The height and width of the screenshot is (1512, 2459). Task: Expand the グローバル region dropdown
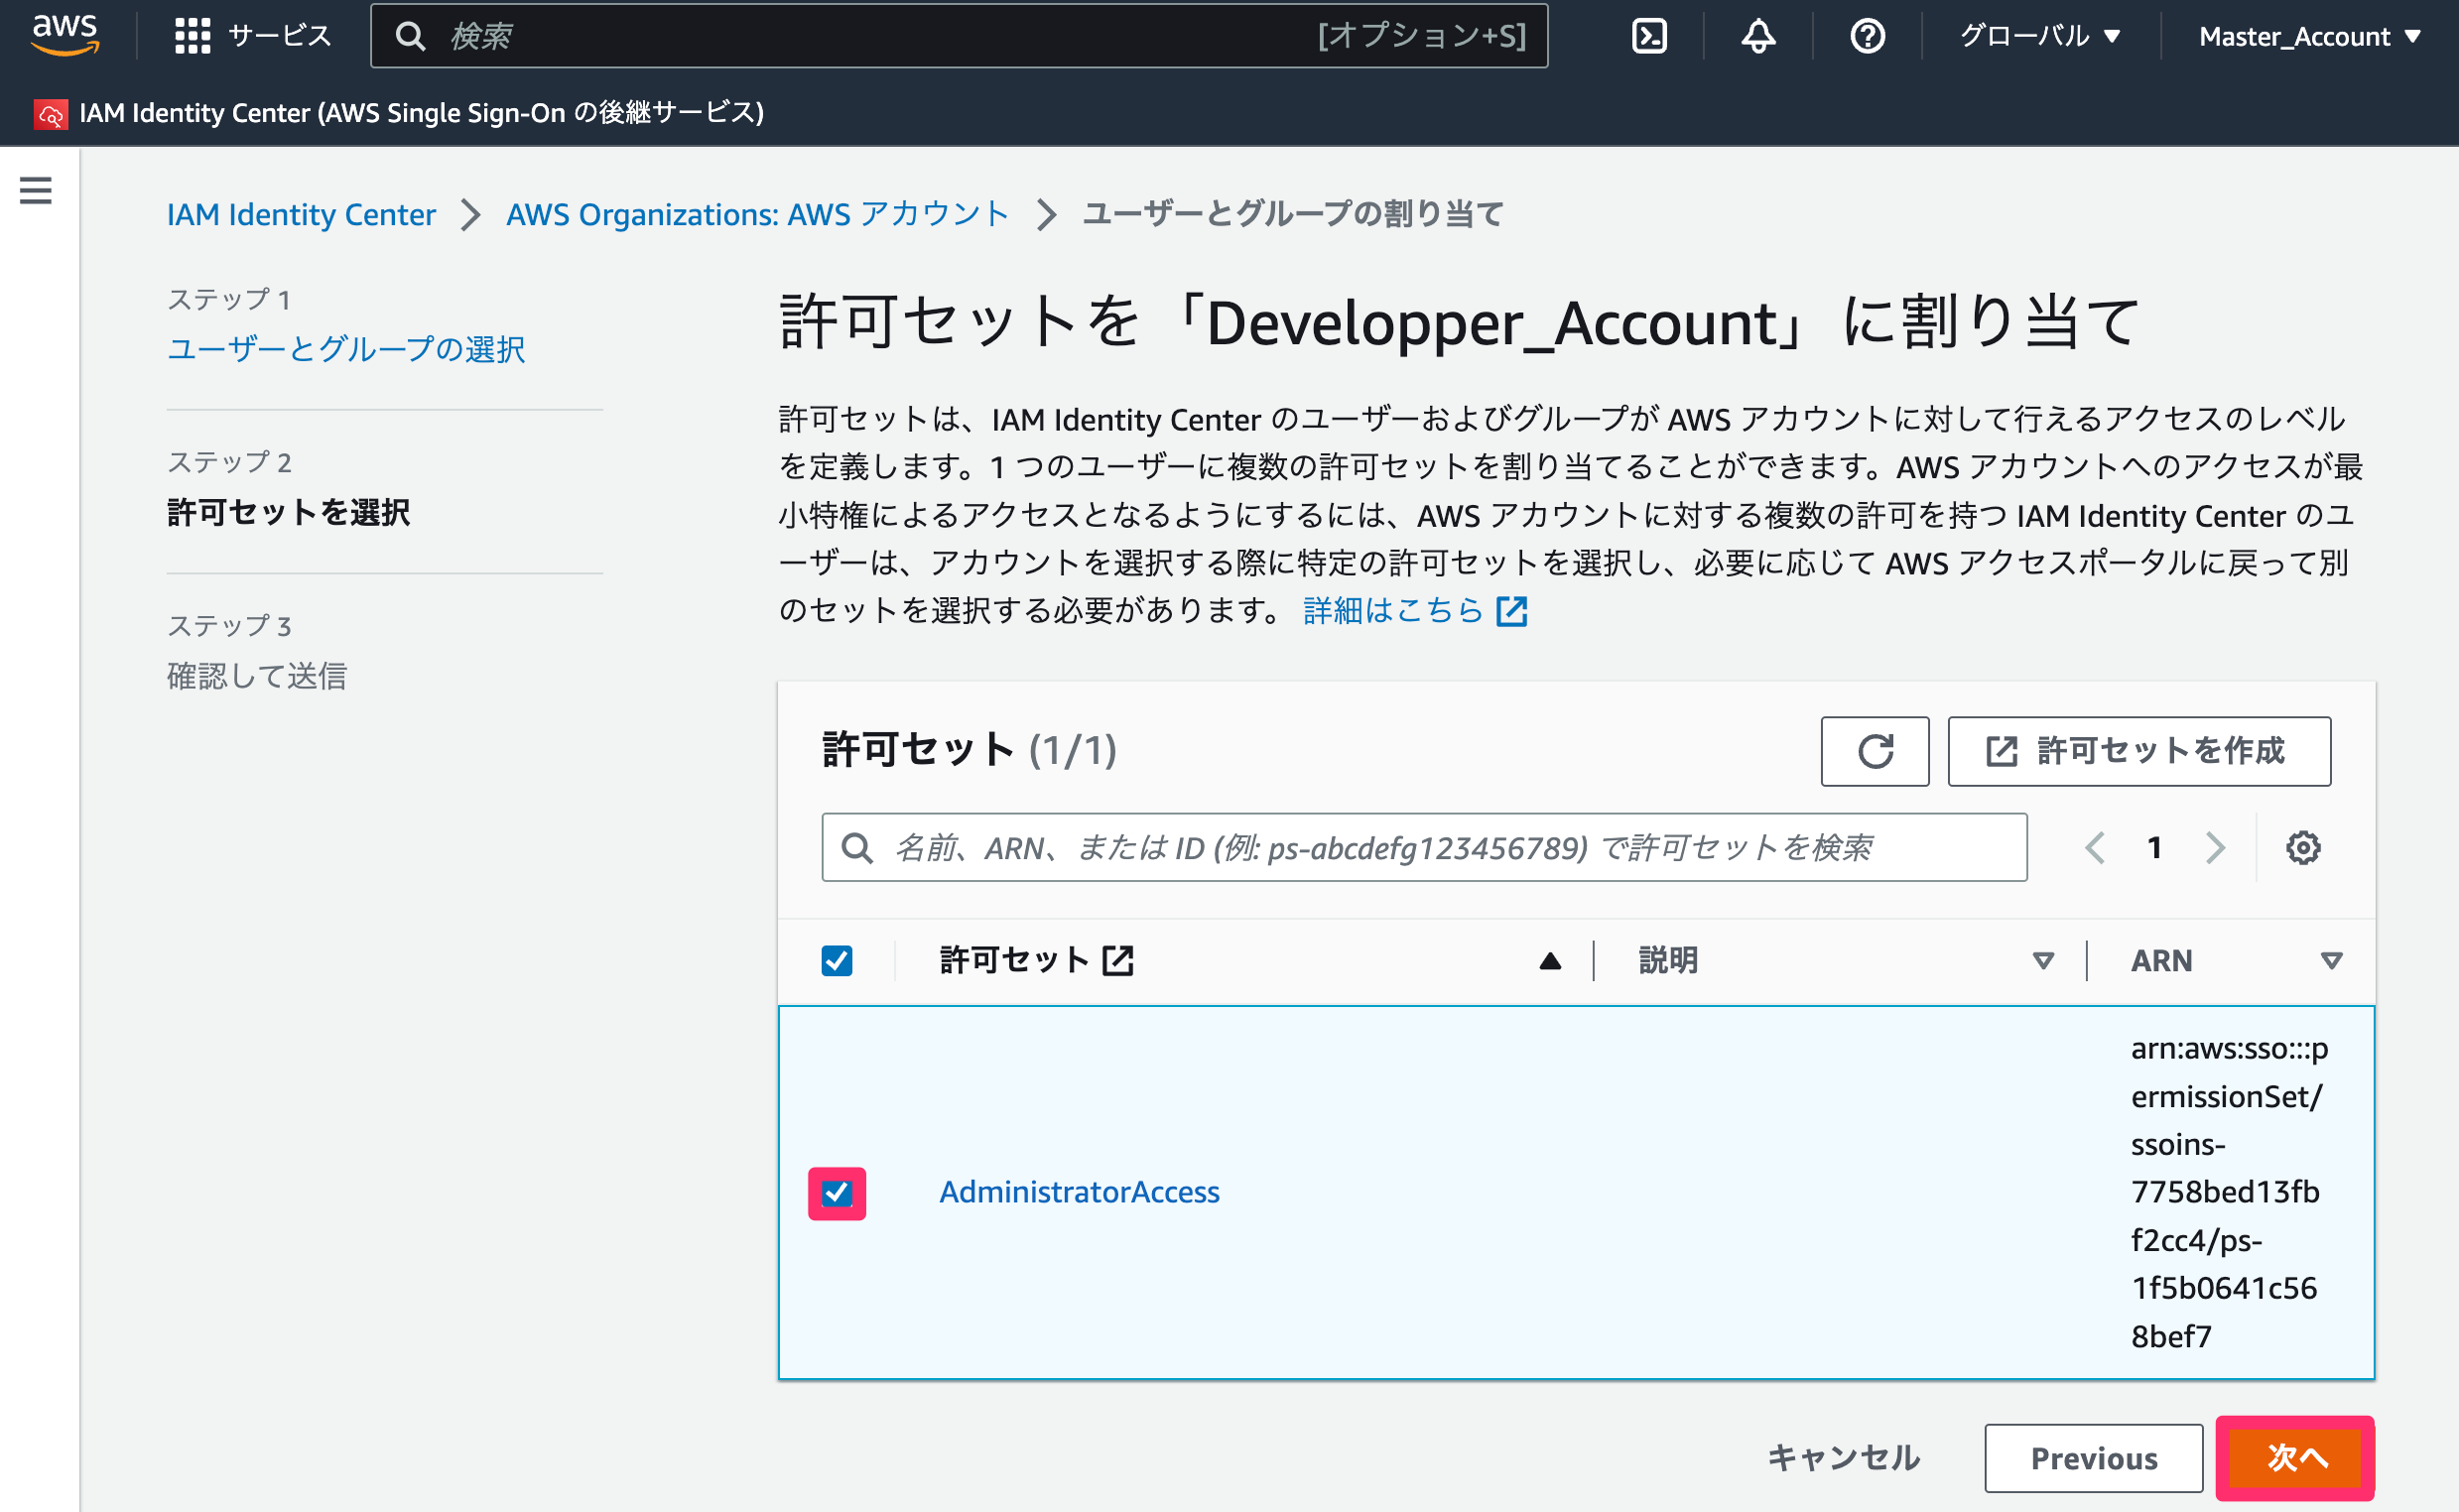[2040, 36]
